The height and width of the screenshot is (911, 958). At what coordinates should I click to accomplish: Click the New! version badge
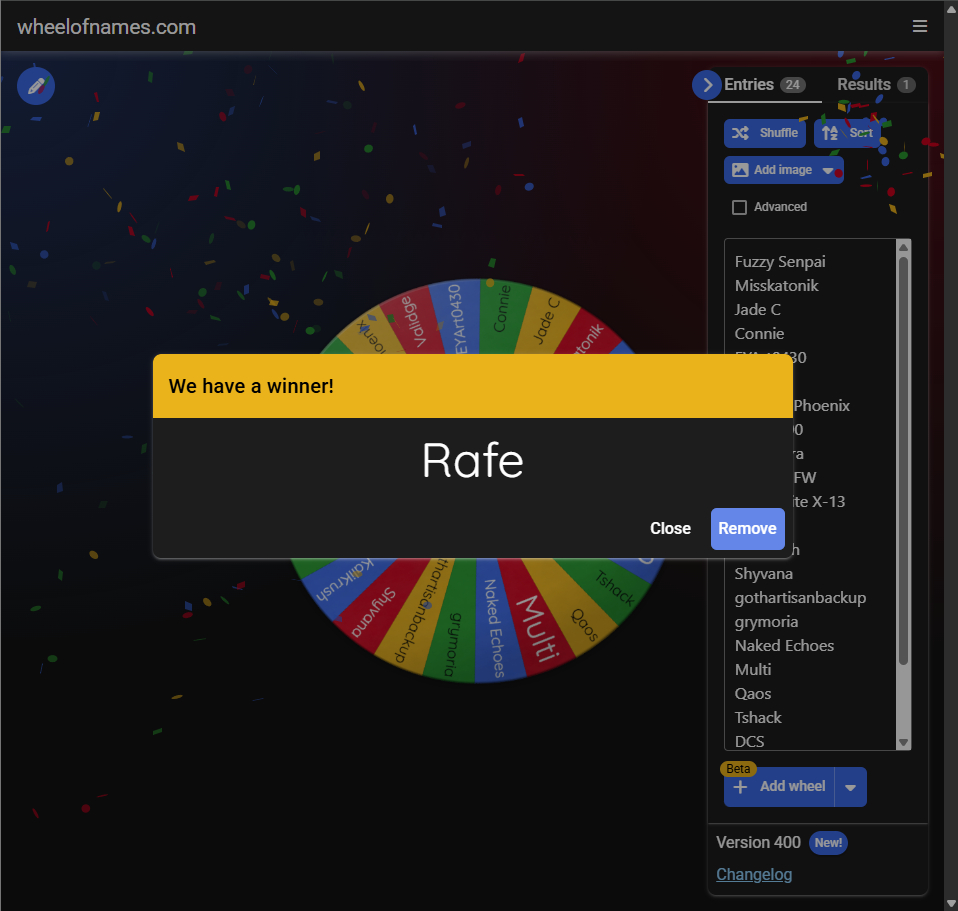[x=828, y=843]
